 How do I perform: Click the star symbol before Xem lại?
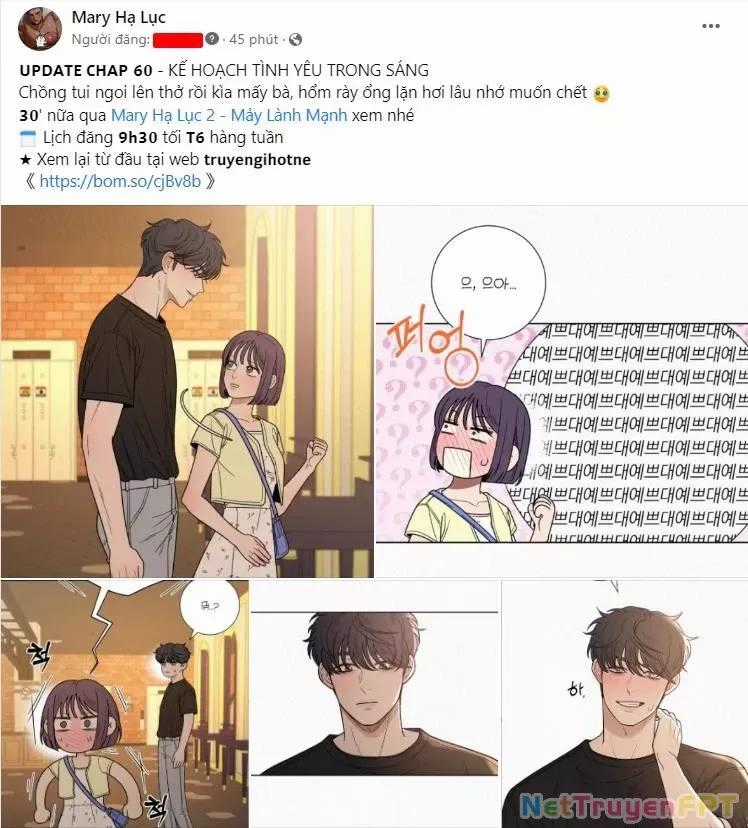(25, 159)
